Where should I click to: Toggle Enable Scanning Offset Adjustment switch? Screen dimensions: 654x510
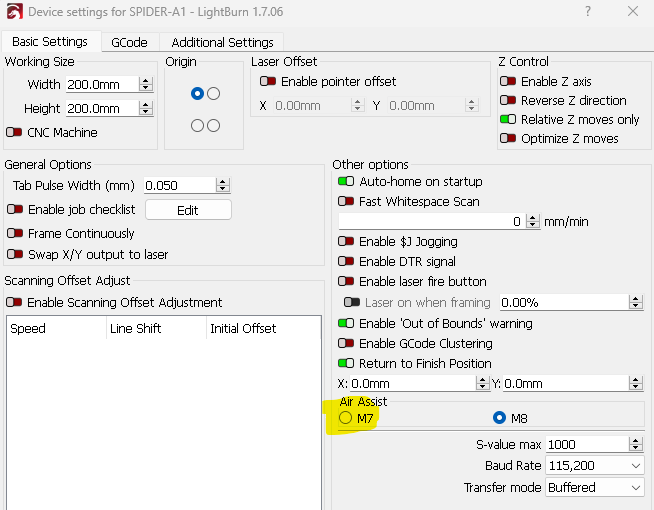(x=14, y=302)
